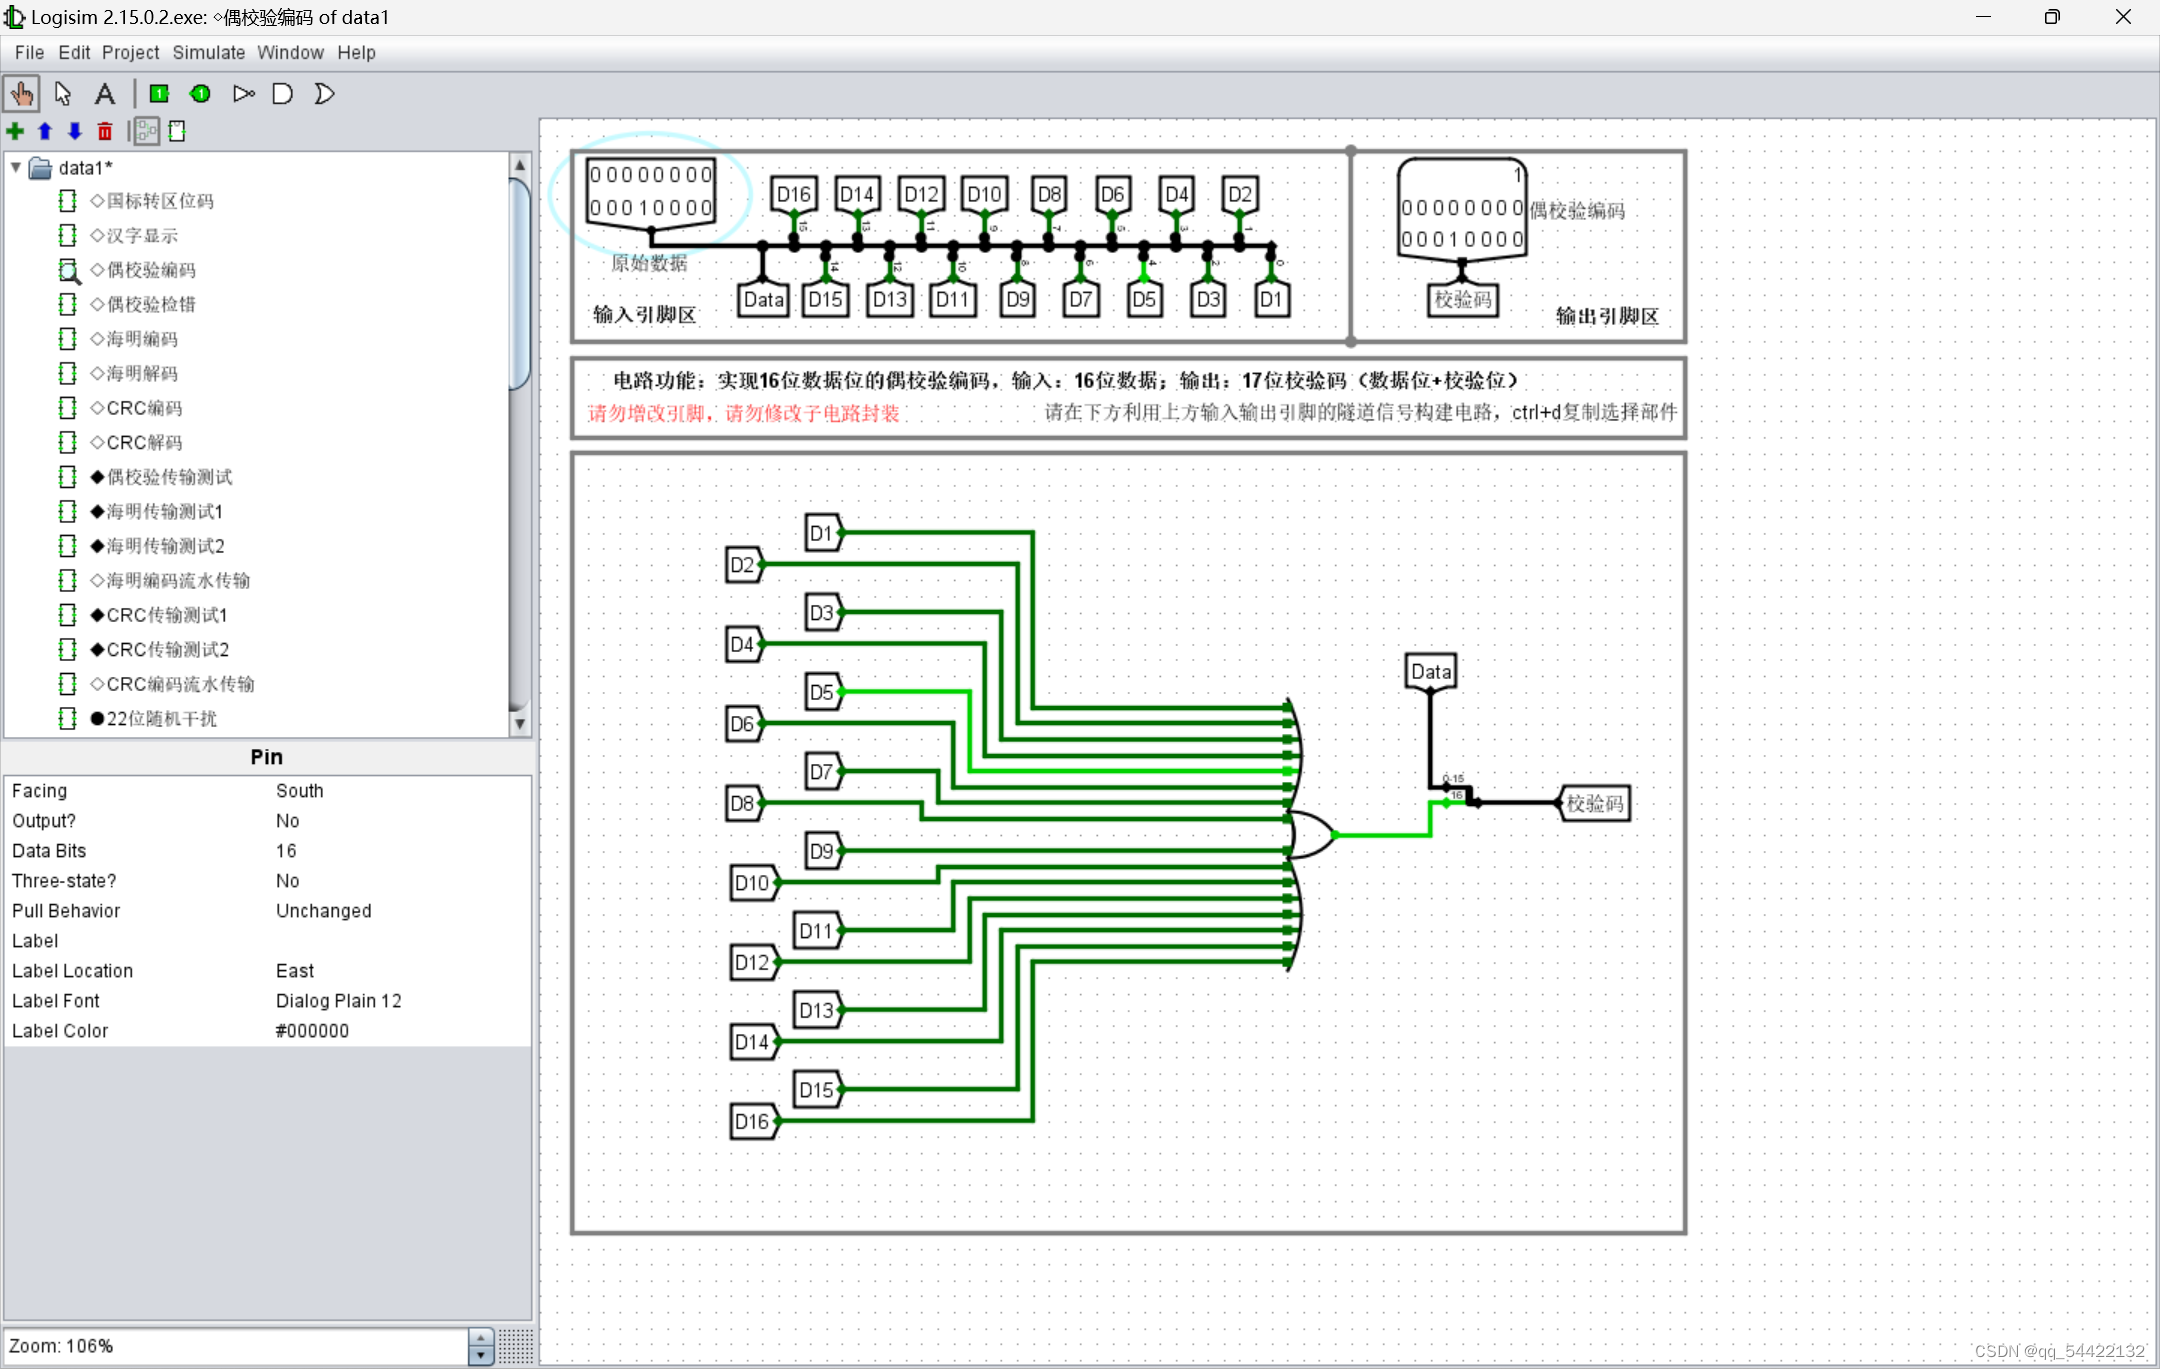This screenshot has width=2160, height=1369.
Task: Select the Text tool
Action: [x=104, y=94]
